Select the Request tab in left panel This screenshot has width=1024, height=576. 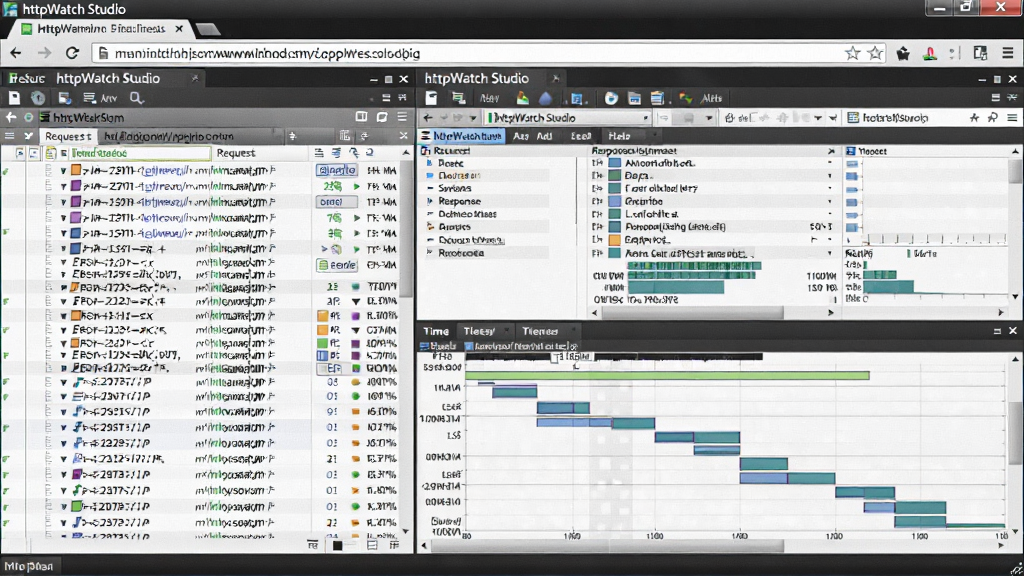[68, 136]
